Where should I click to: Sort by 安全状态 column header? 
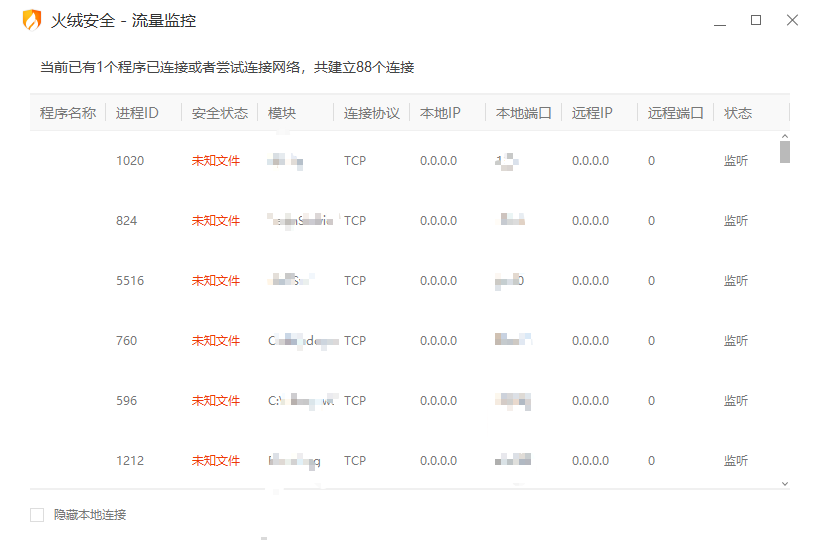coord(220,113)
